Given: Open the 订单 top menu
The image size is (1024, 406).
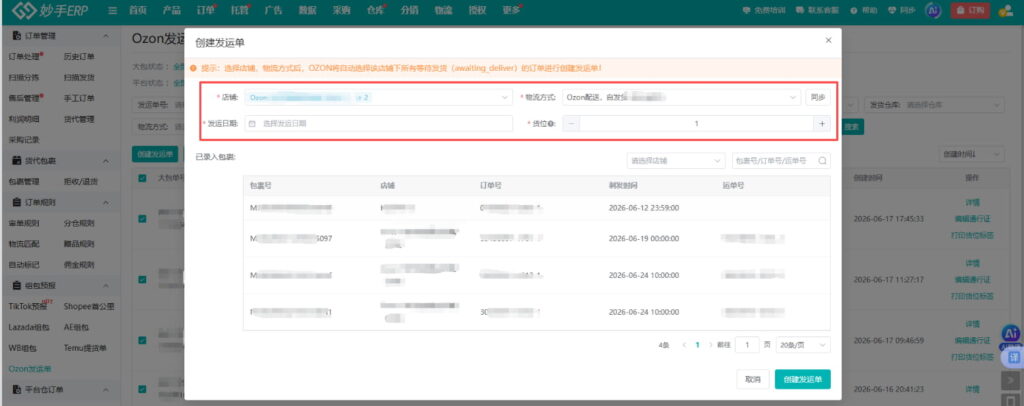Looking at the screenshot, I should point(205,10).
